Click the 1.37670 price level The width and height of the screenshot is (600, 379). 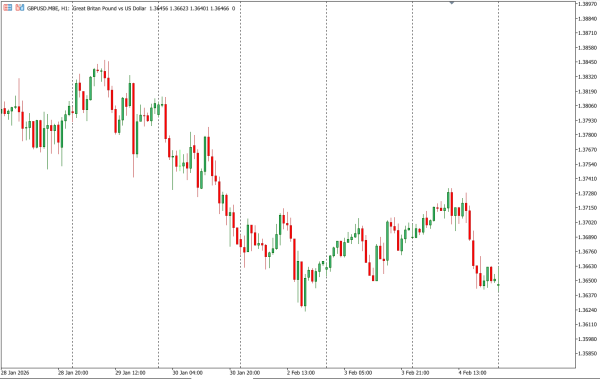click(588, 149)
